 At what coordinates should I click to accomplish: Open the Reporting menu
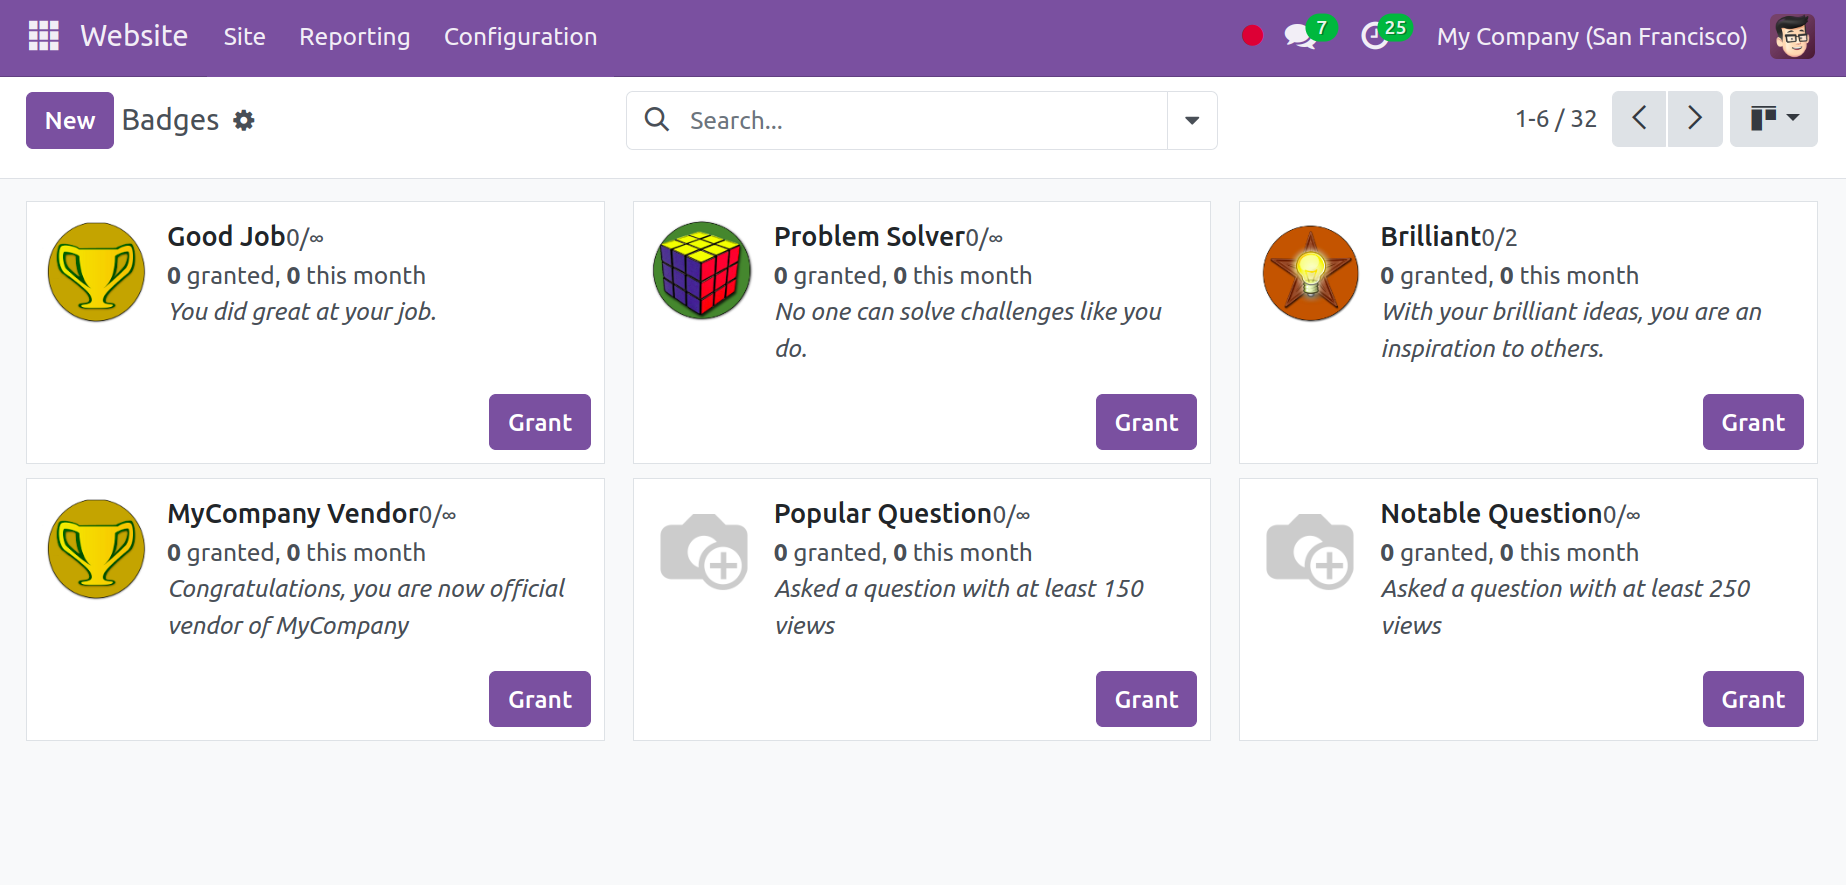pyautogui.click(x=354, y=37)
